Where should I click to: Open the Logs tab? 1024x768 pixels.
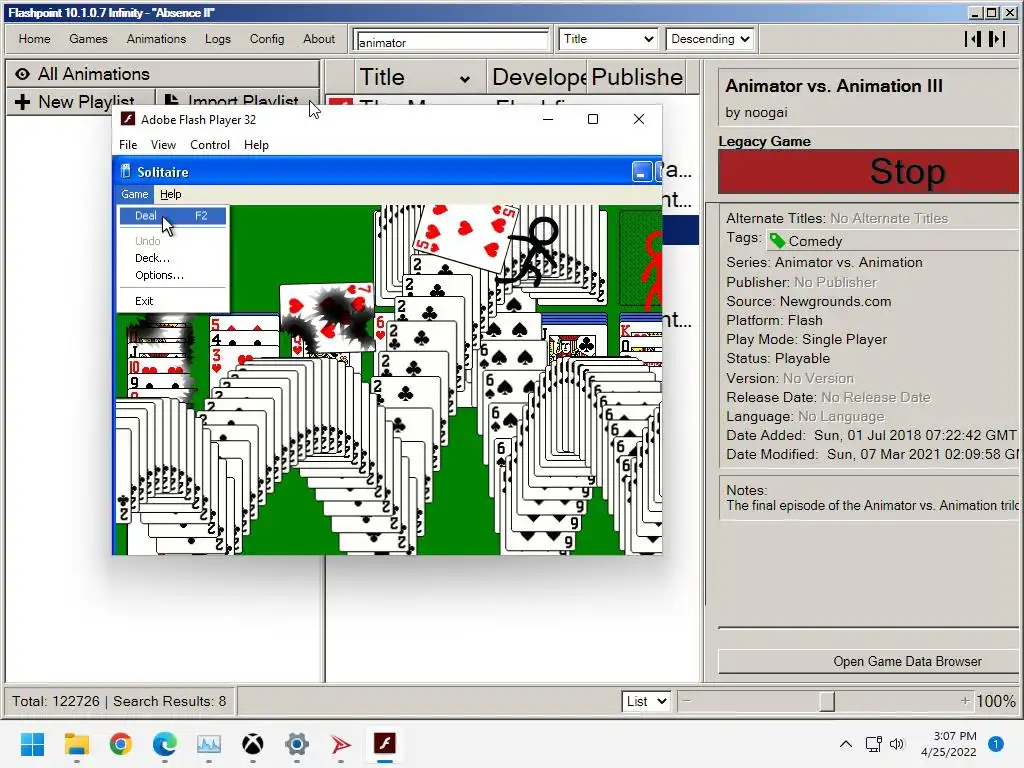[x=217, y=39]
